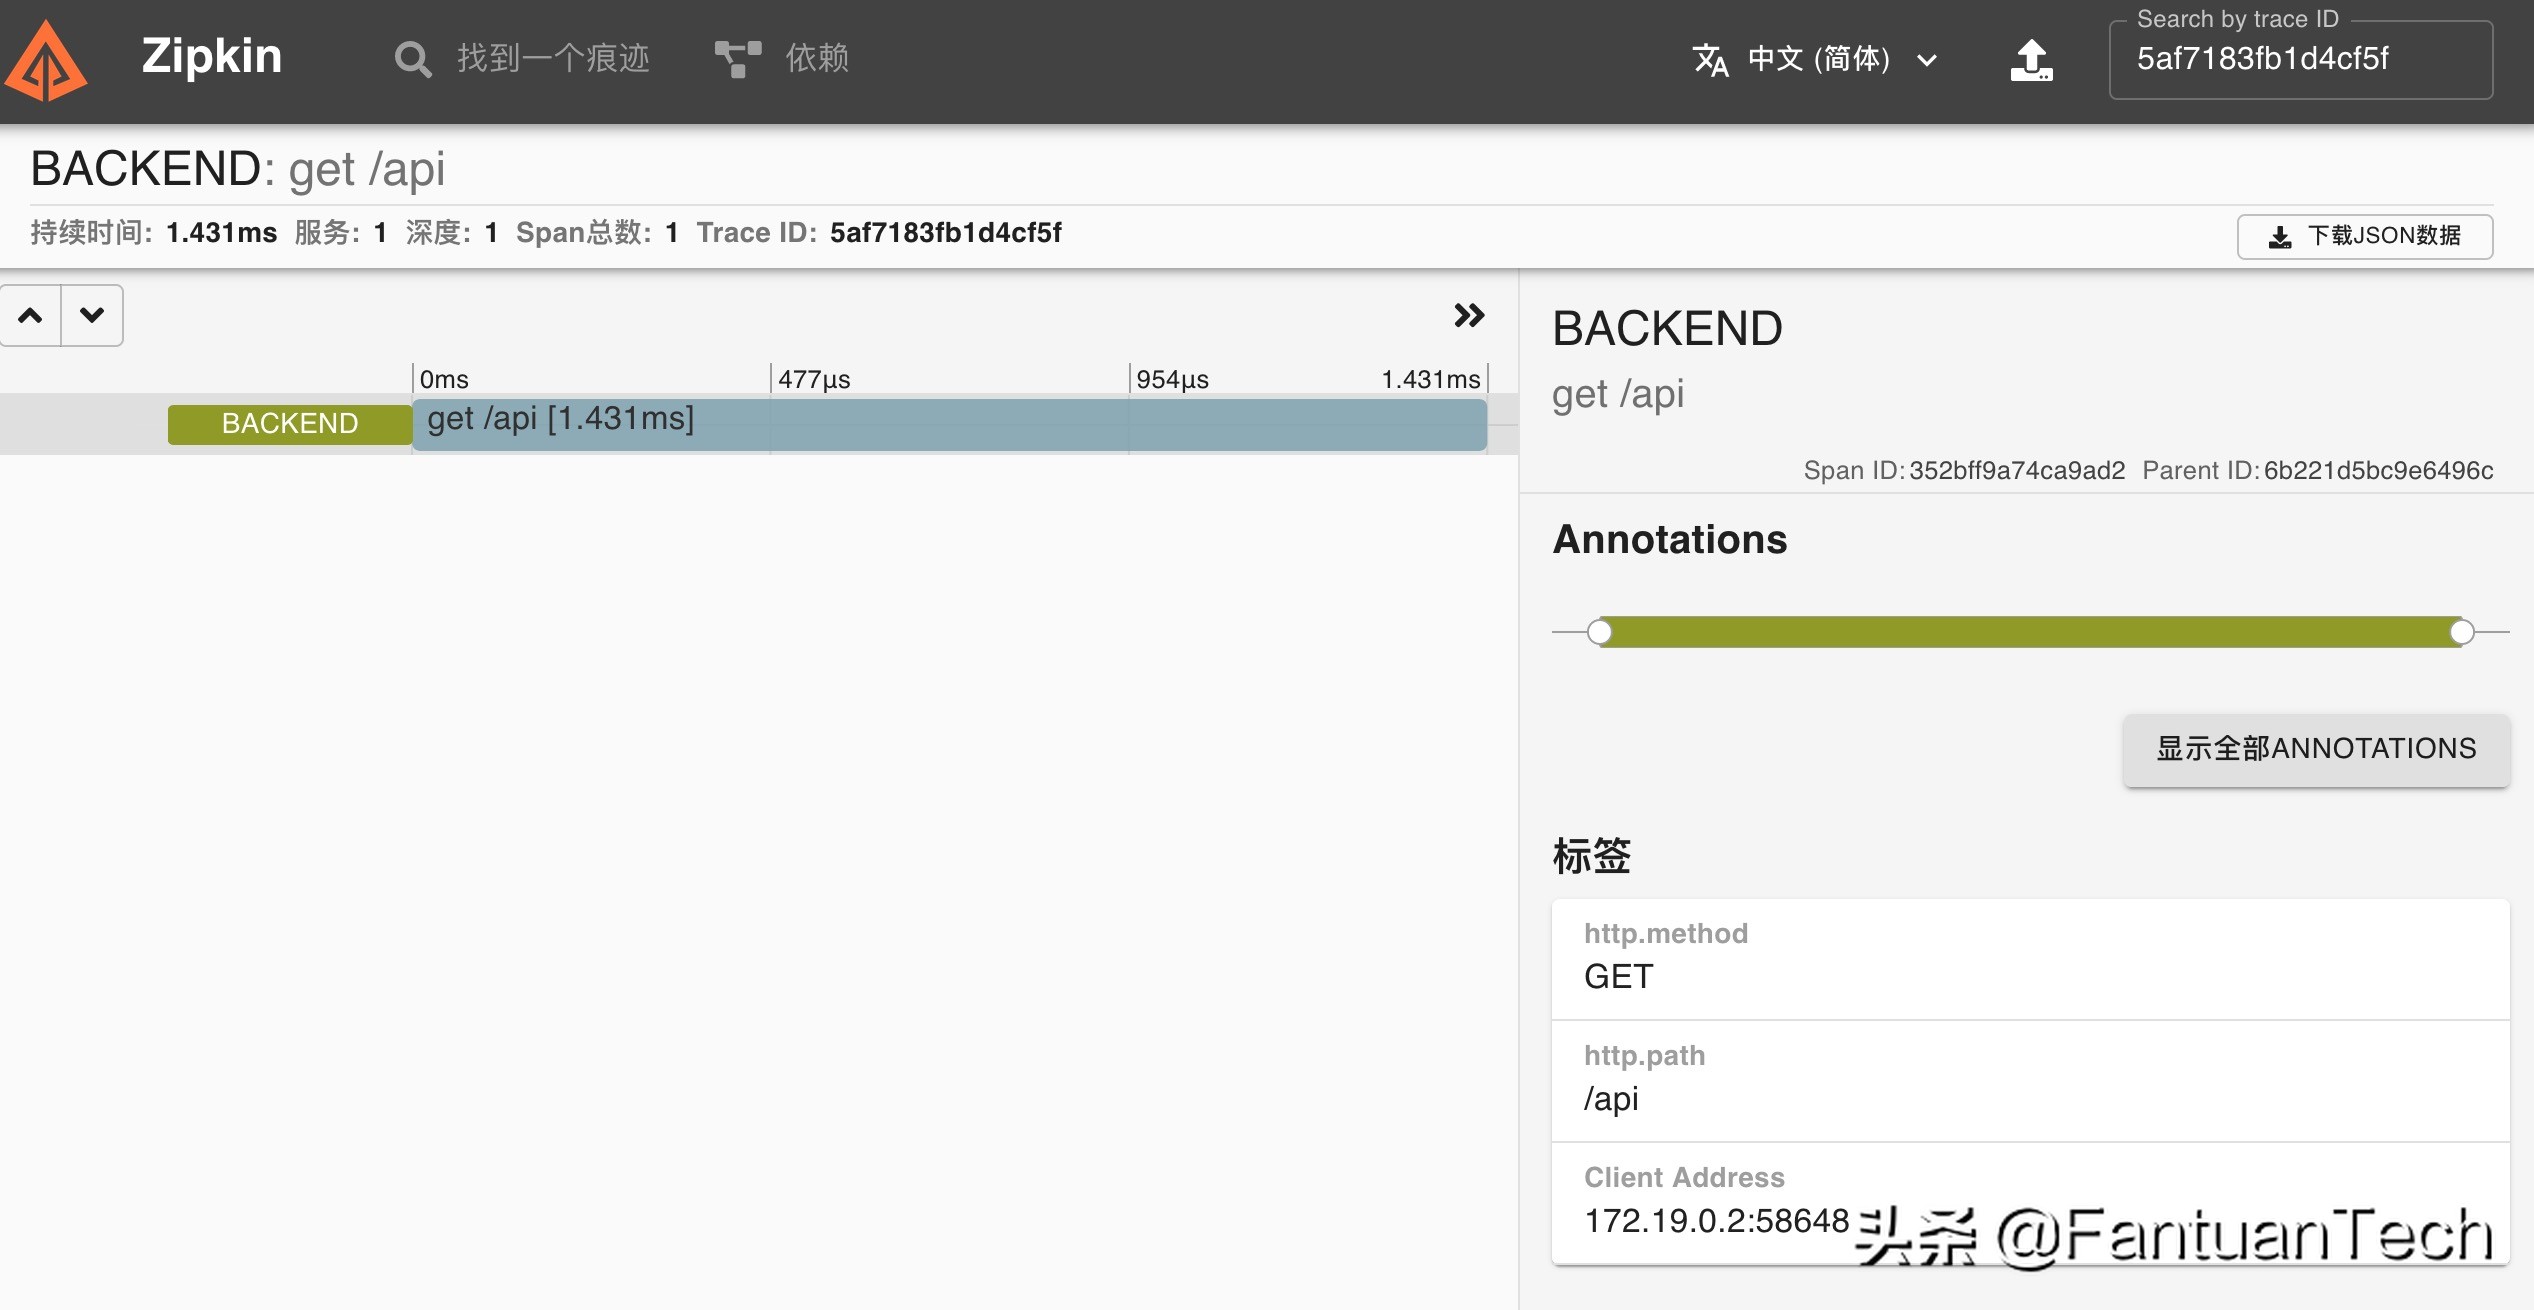Click the translate language icon
Screen dimensions: 2534x1310
(x=1710, y=60)
